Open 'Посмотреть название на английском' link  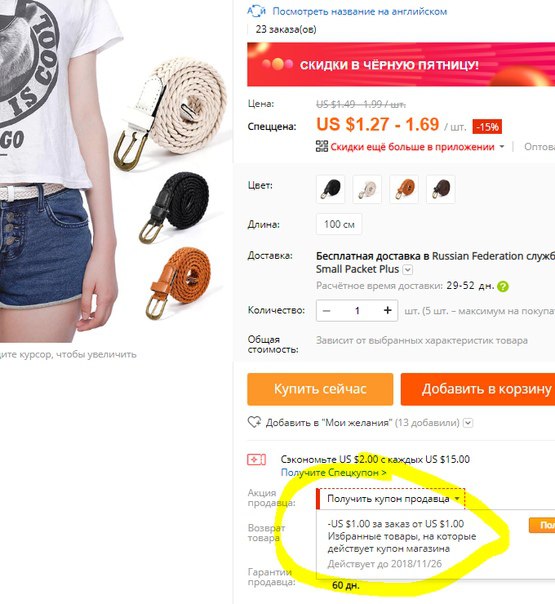pos(360,12)
